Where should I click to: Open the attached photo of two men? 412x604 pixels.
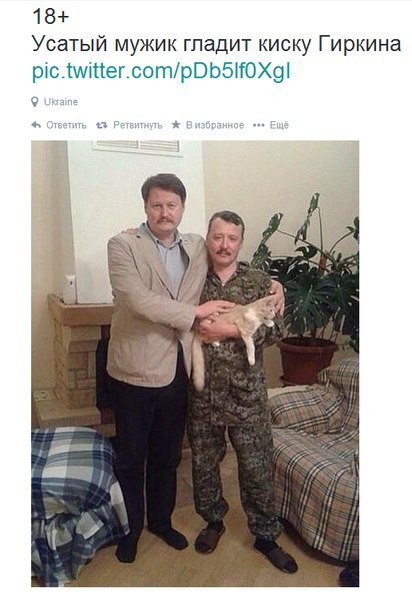pyautogui.click(x=195, y=363)
